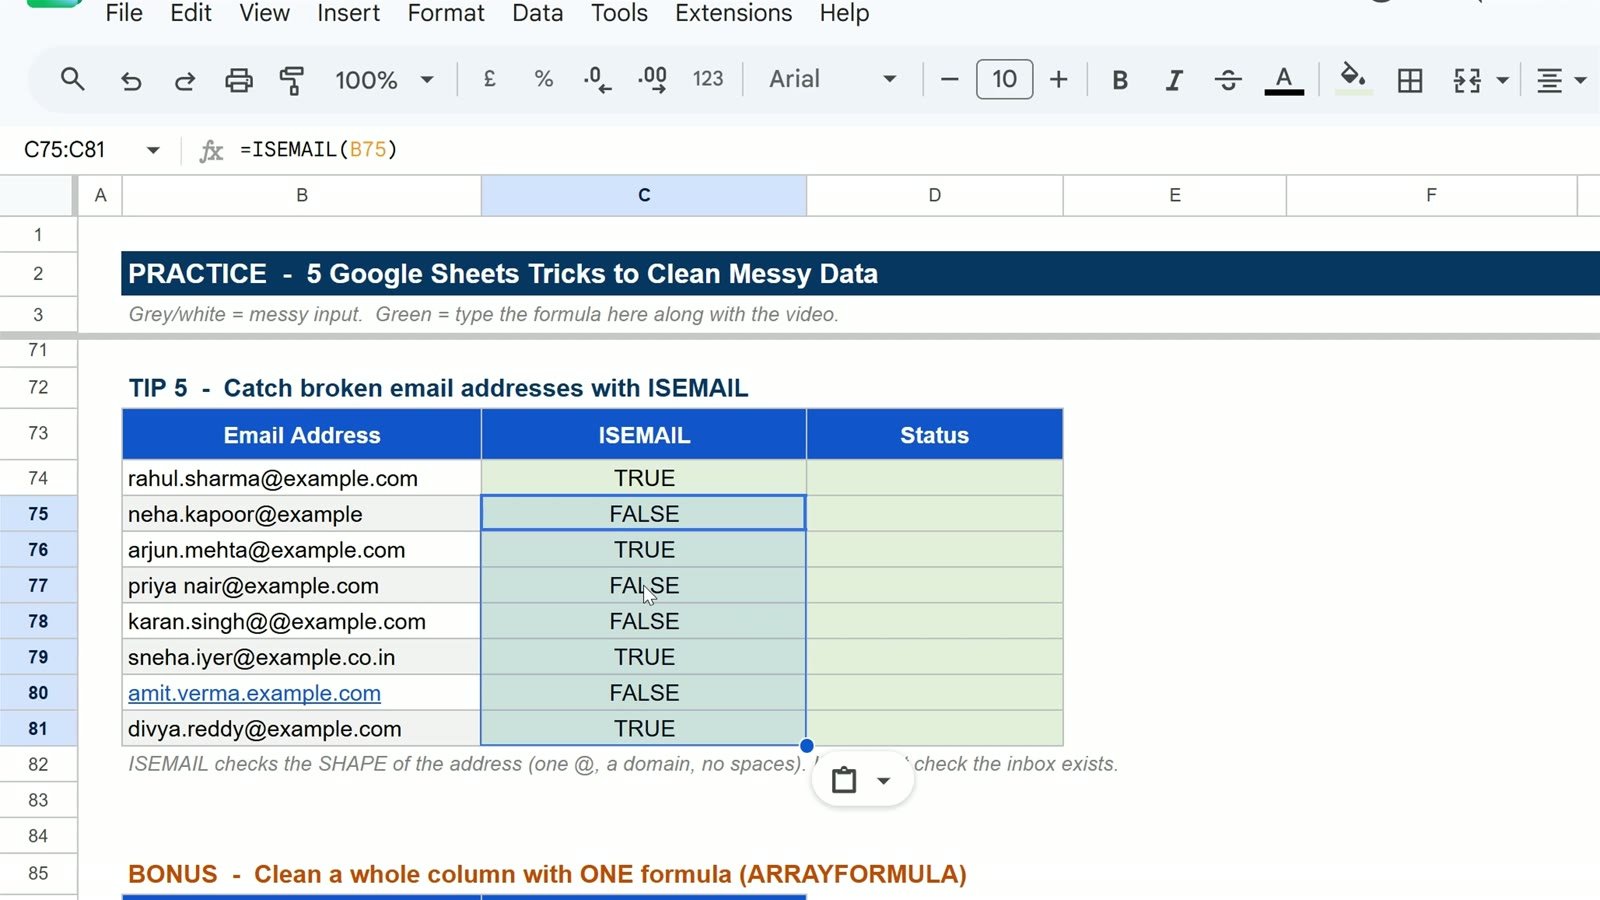1600x900 pixels.
Task: Open the Arial font dropdown
Action: pyautogui.click(x=832, y=79)
